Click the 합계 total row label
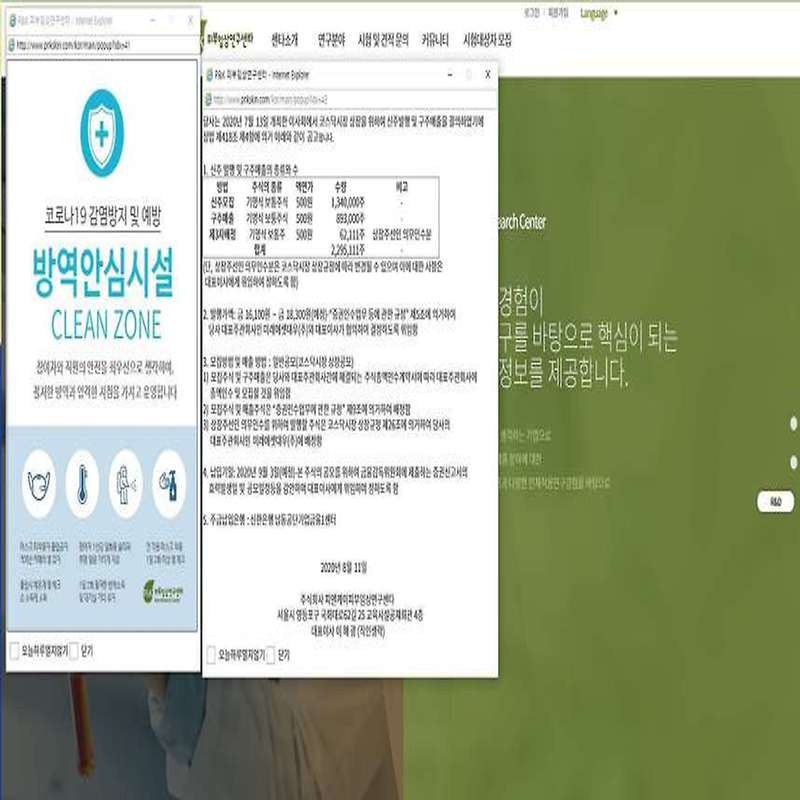Image resolution: width=800 pixels, height=800 pixels. pos(260,249)
